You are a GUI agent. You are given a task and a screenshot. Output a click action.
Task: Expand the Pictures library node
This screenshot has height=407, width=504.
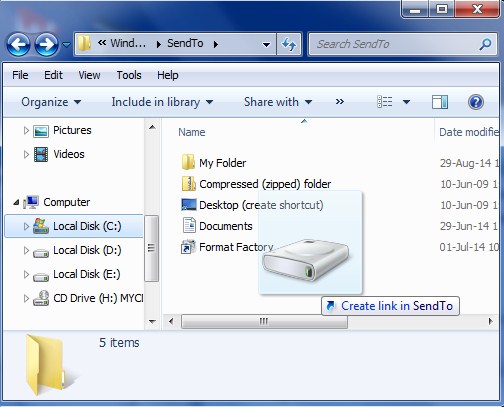26,130
